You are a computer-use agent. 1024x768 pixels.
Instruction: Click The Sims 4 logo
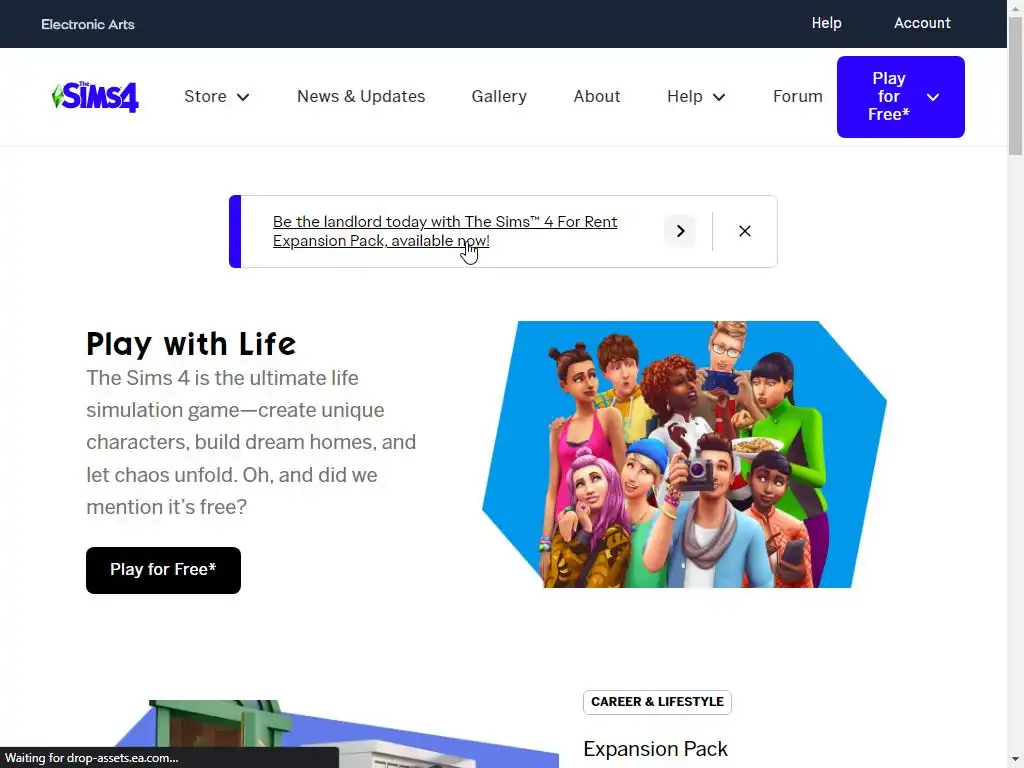coord(95,97)
